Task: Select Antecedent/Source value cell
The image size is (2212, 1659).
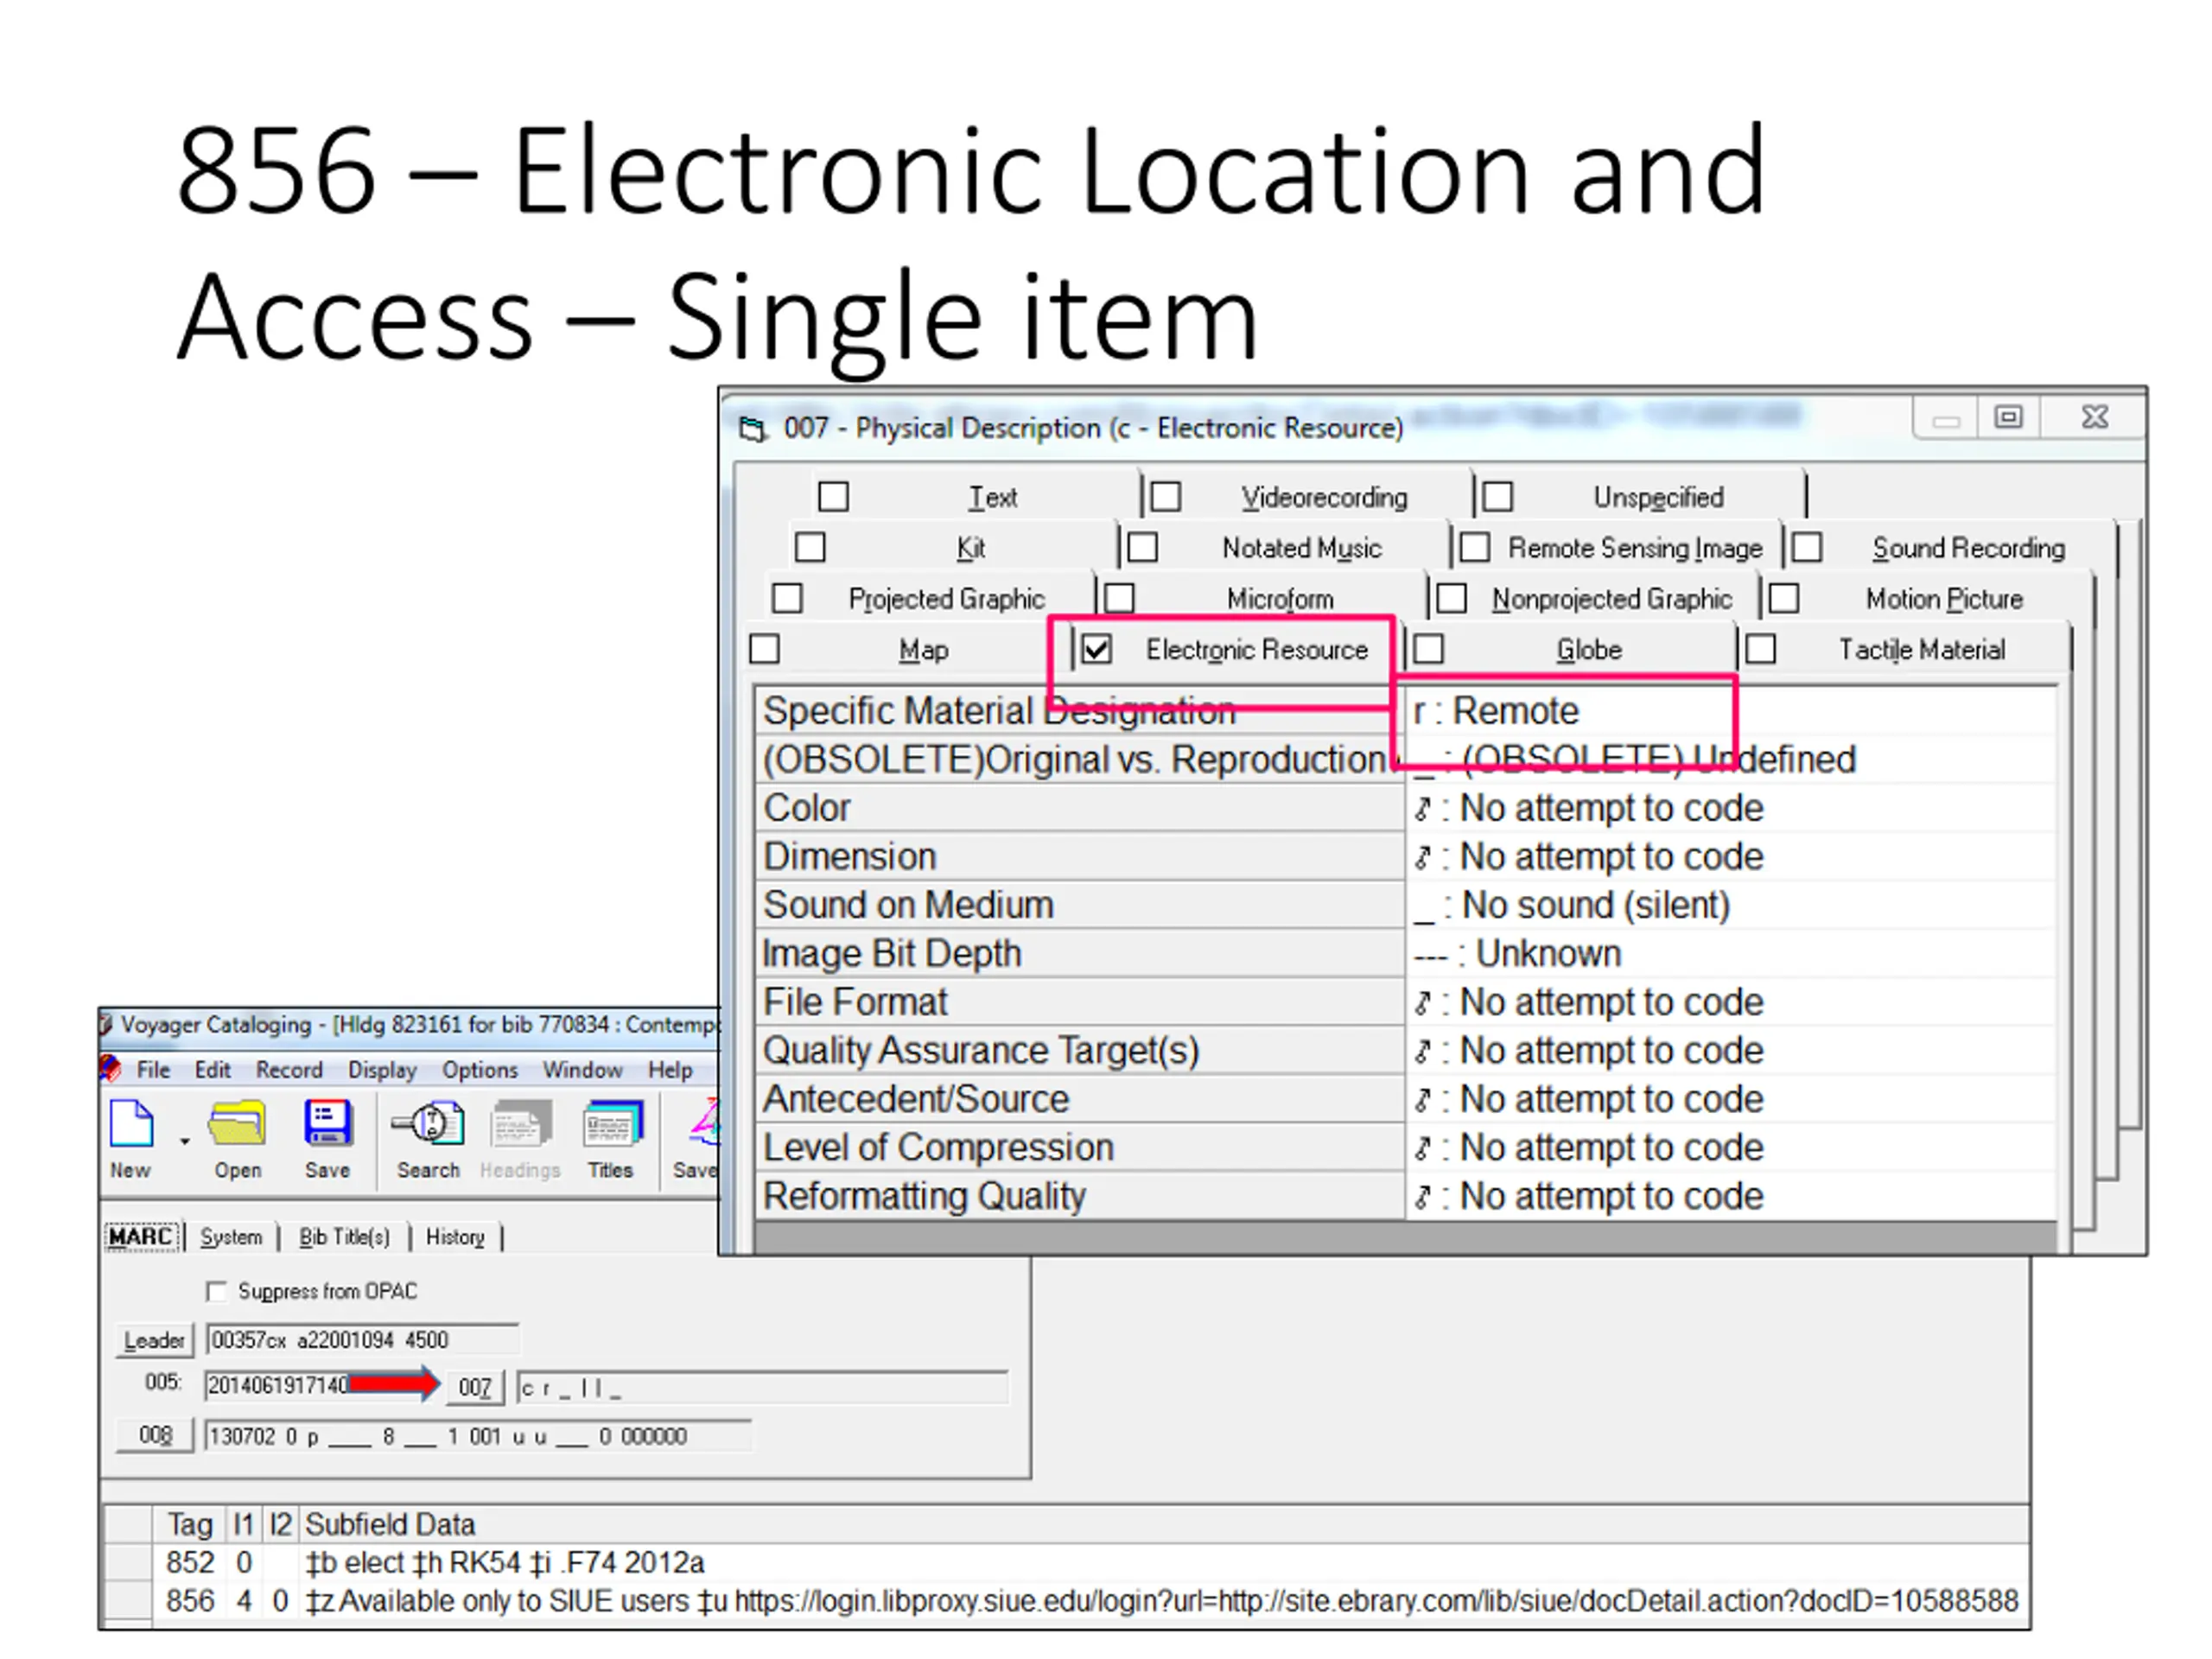Action: click(1730, 1099)
